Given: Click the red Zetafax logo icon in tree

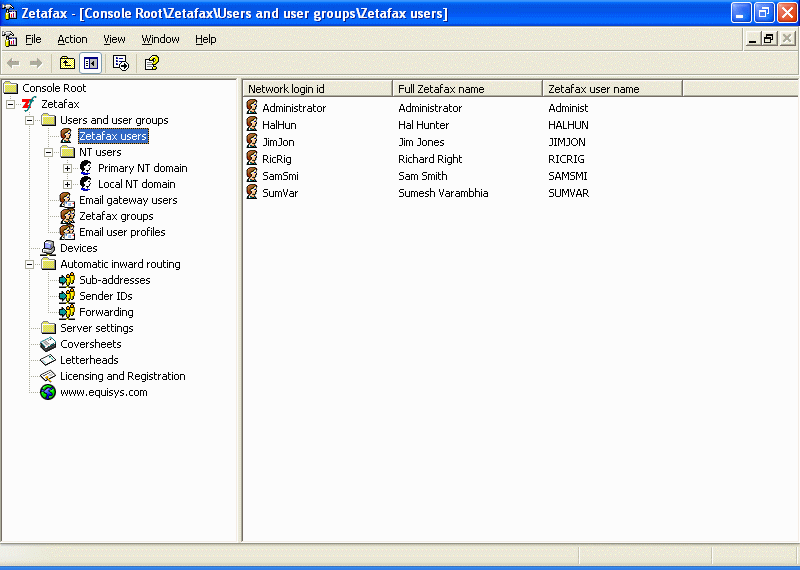Looking at the screenshot, I should 29,104.
